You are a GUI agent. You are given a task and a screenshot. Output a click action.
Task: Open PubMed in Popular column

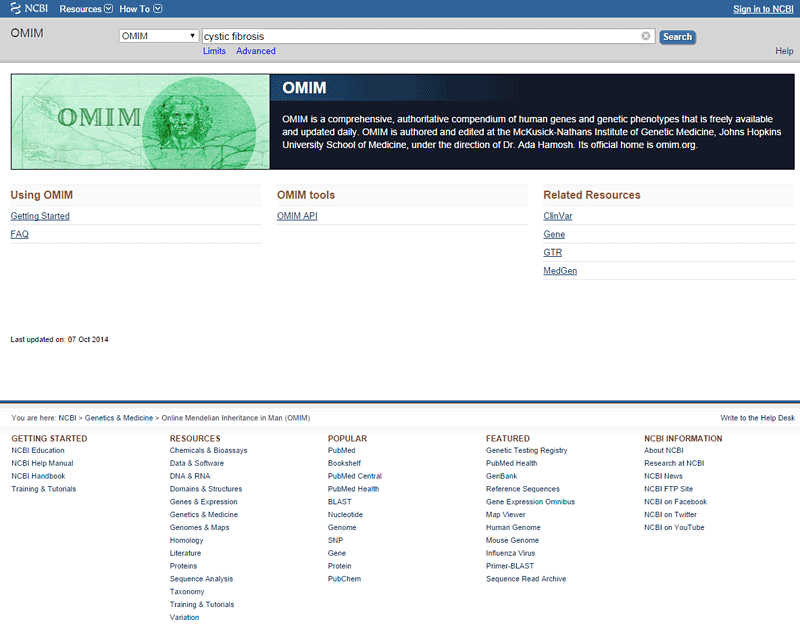341,450
